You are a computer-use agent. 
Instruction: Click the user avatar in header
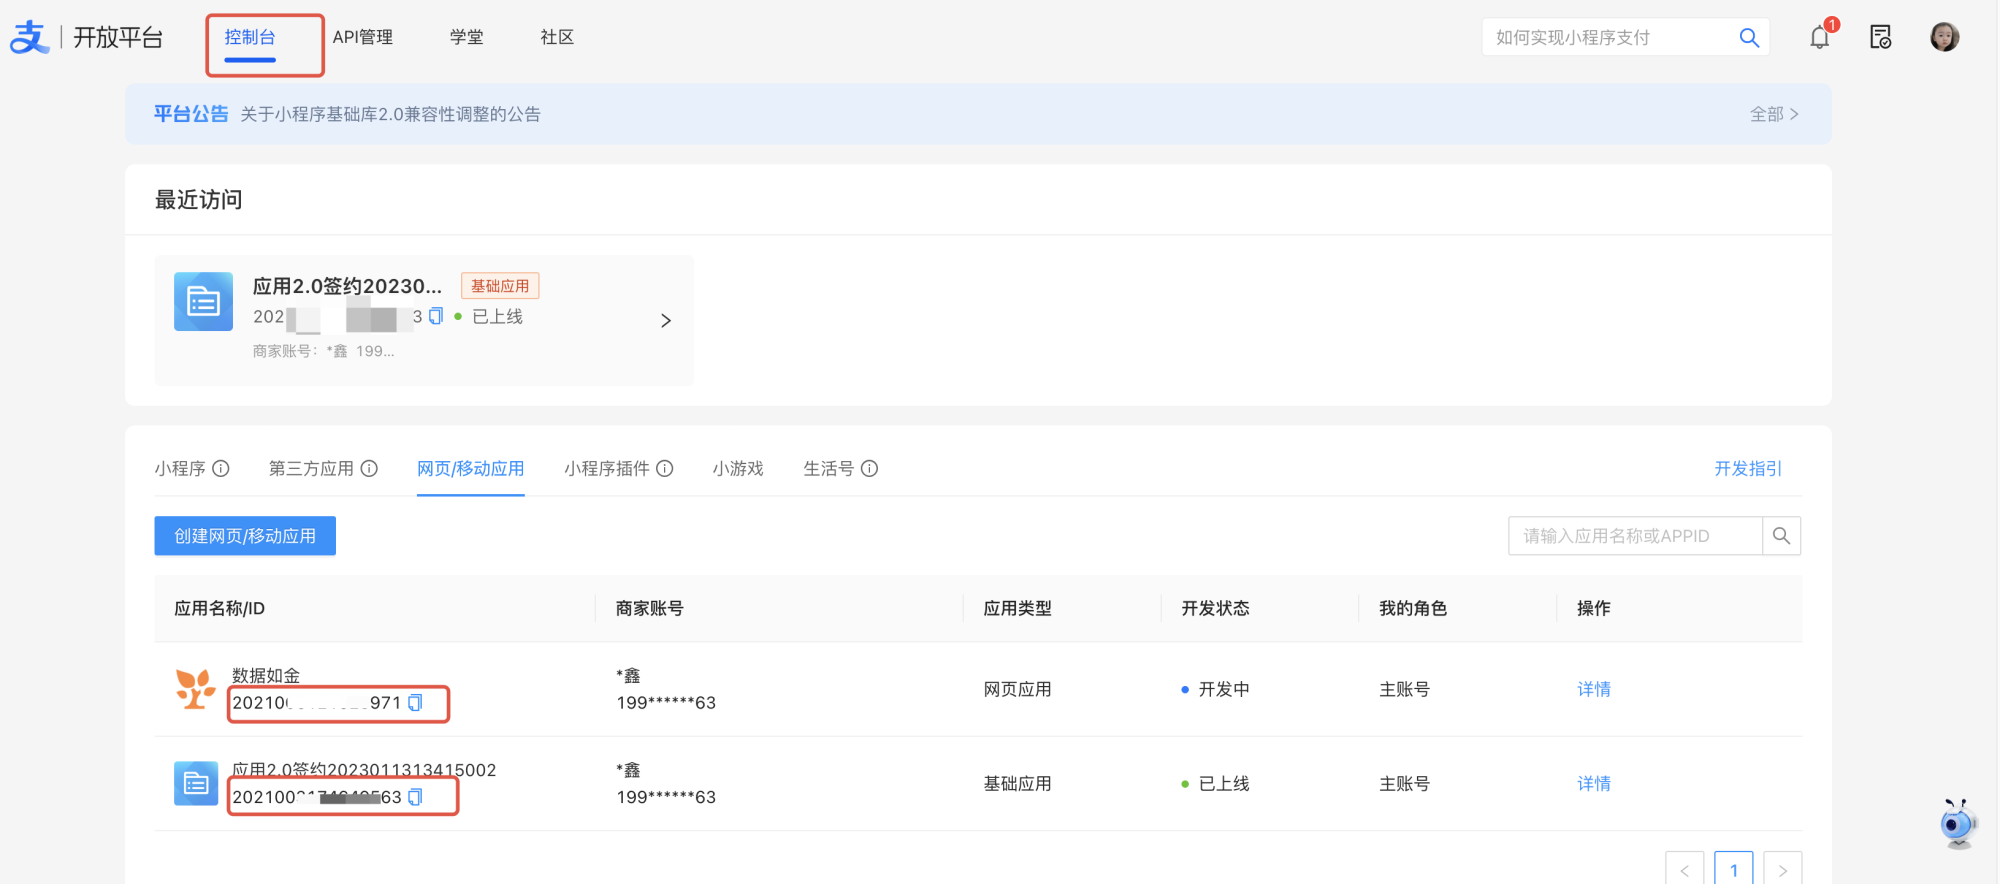(x=1944, y=38)
